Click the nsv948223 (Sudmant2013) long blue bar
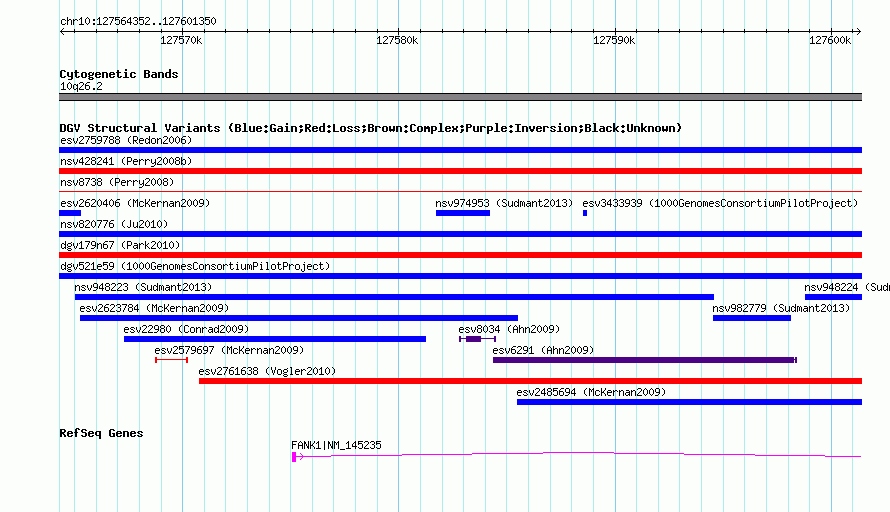 pos(394,297)
